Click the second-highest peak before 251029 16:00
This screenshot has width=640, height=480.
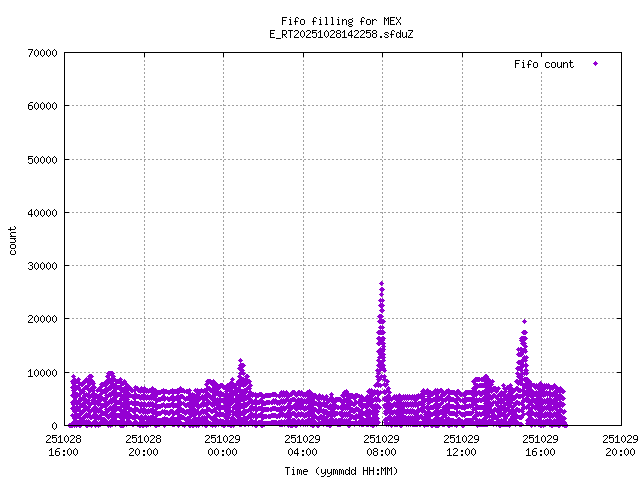(x=524, y=323)
